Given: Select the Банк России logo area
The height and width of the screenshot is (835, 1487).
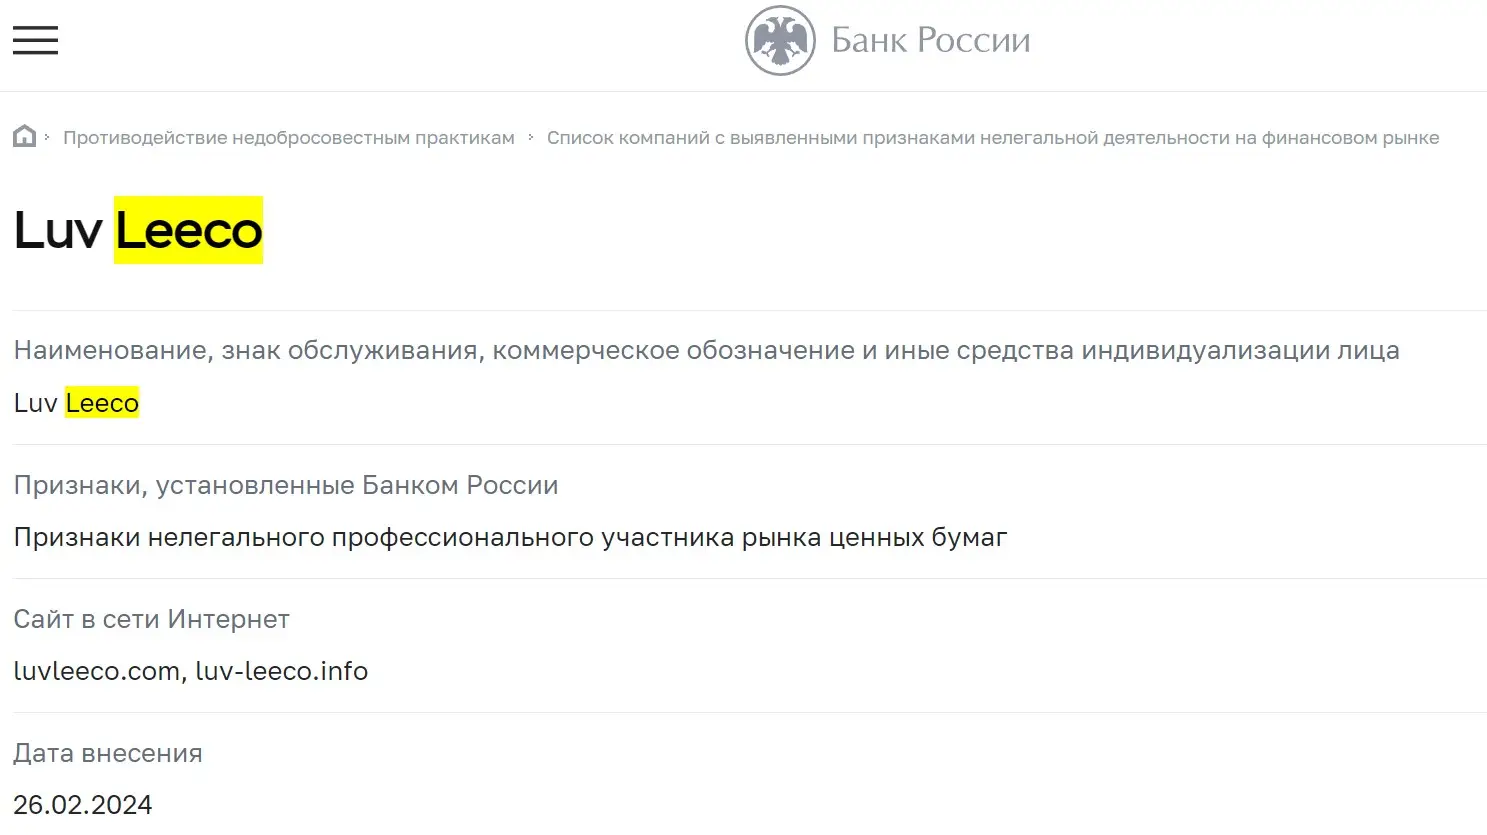Looking at the screenshot, I should (885, 40).
